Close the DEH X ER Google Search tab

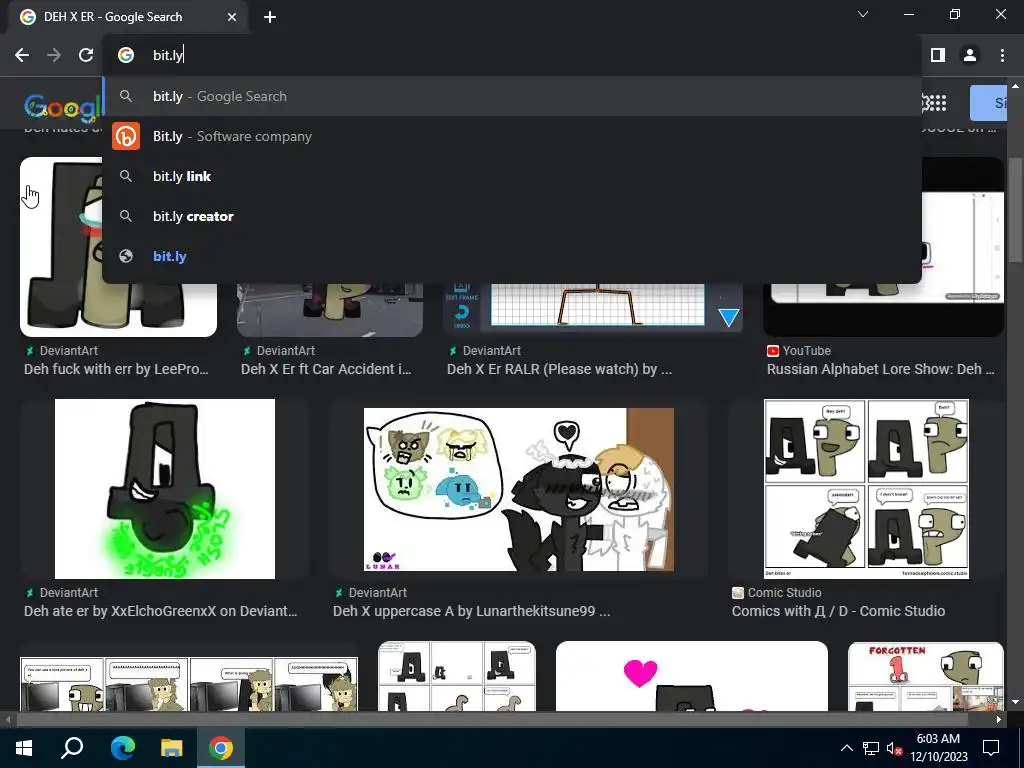[x=232, y=17]
